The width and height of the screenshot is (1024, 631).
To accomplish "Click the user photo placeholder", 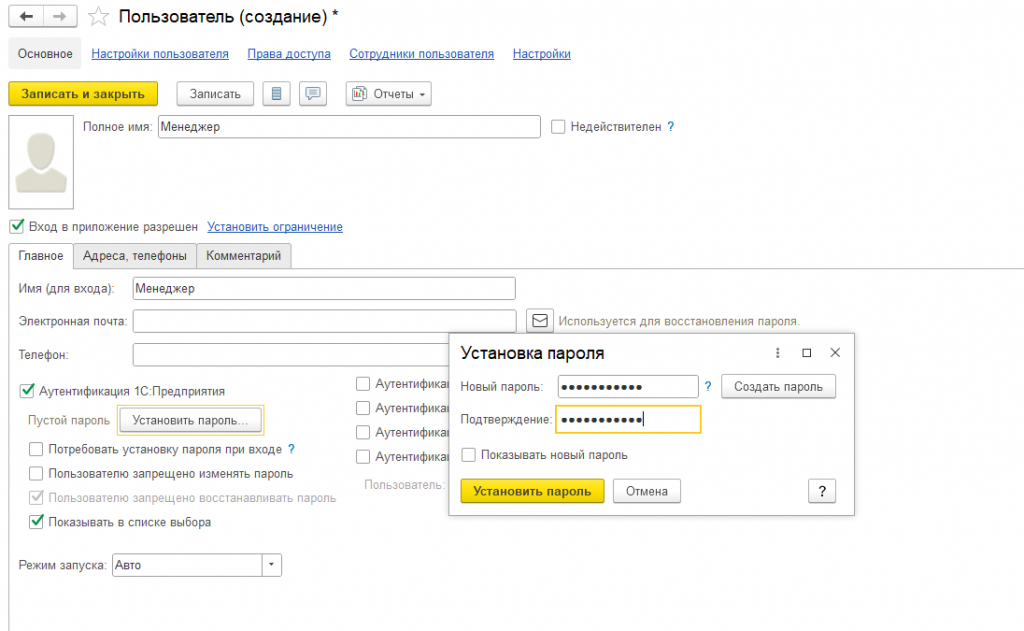I will (41, 163).
